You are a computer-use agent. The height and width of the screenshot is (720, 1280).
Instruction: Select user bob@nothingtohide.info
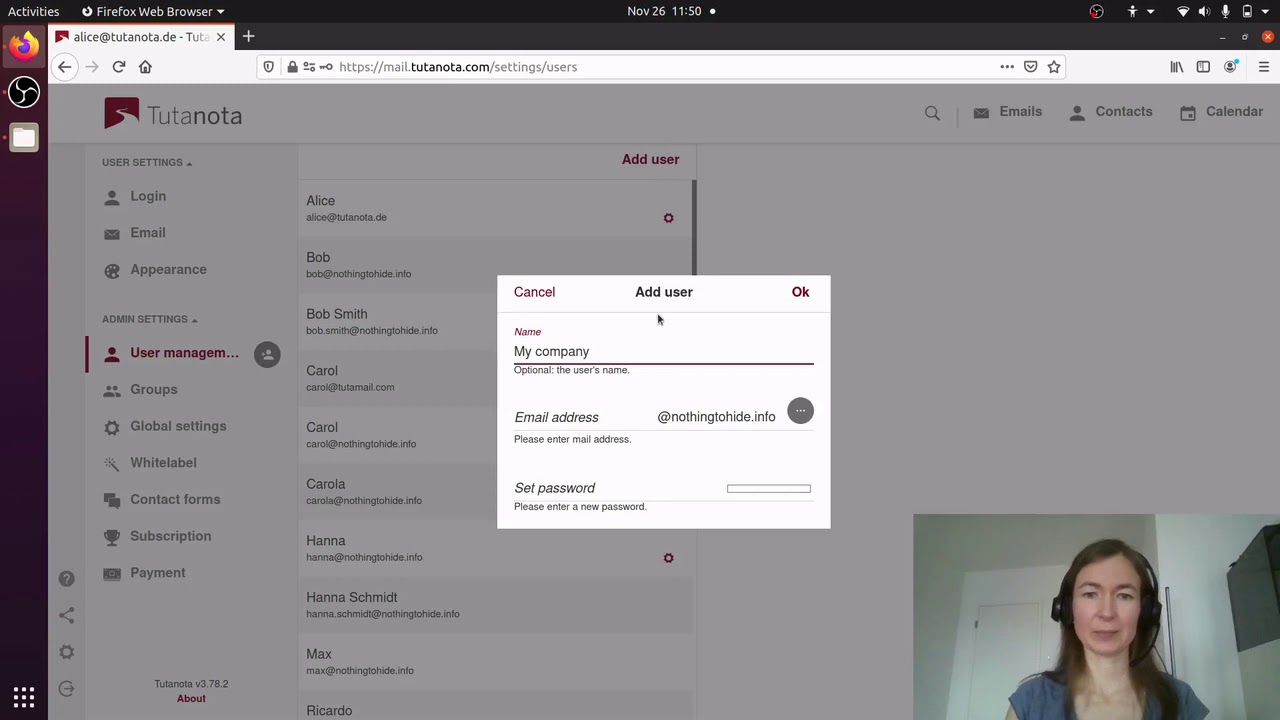click(x=494, y=265)
